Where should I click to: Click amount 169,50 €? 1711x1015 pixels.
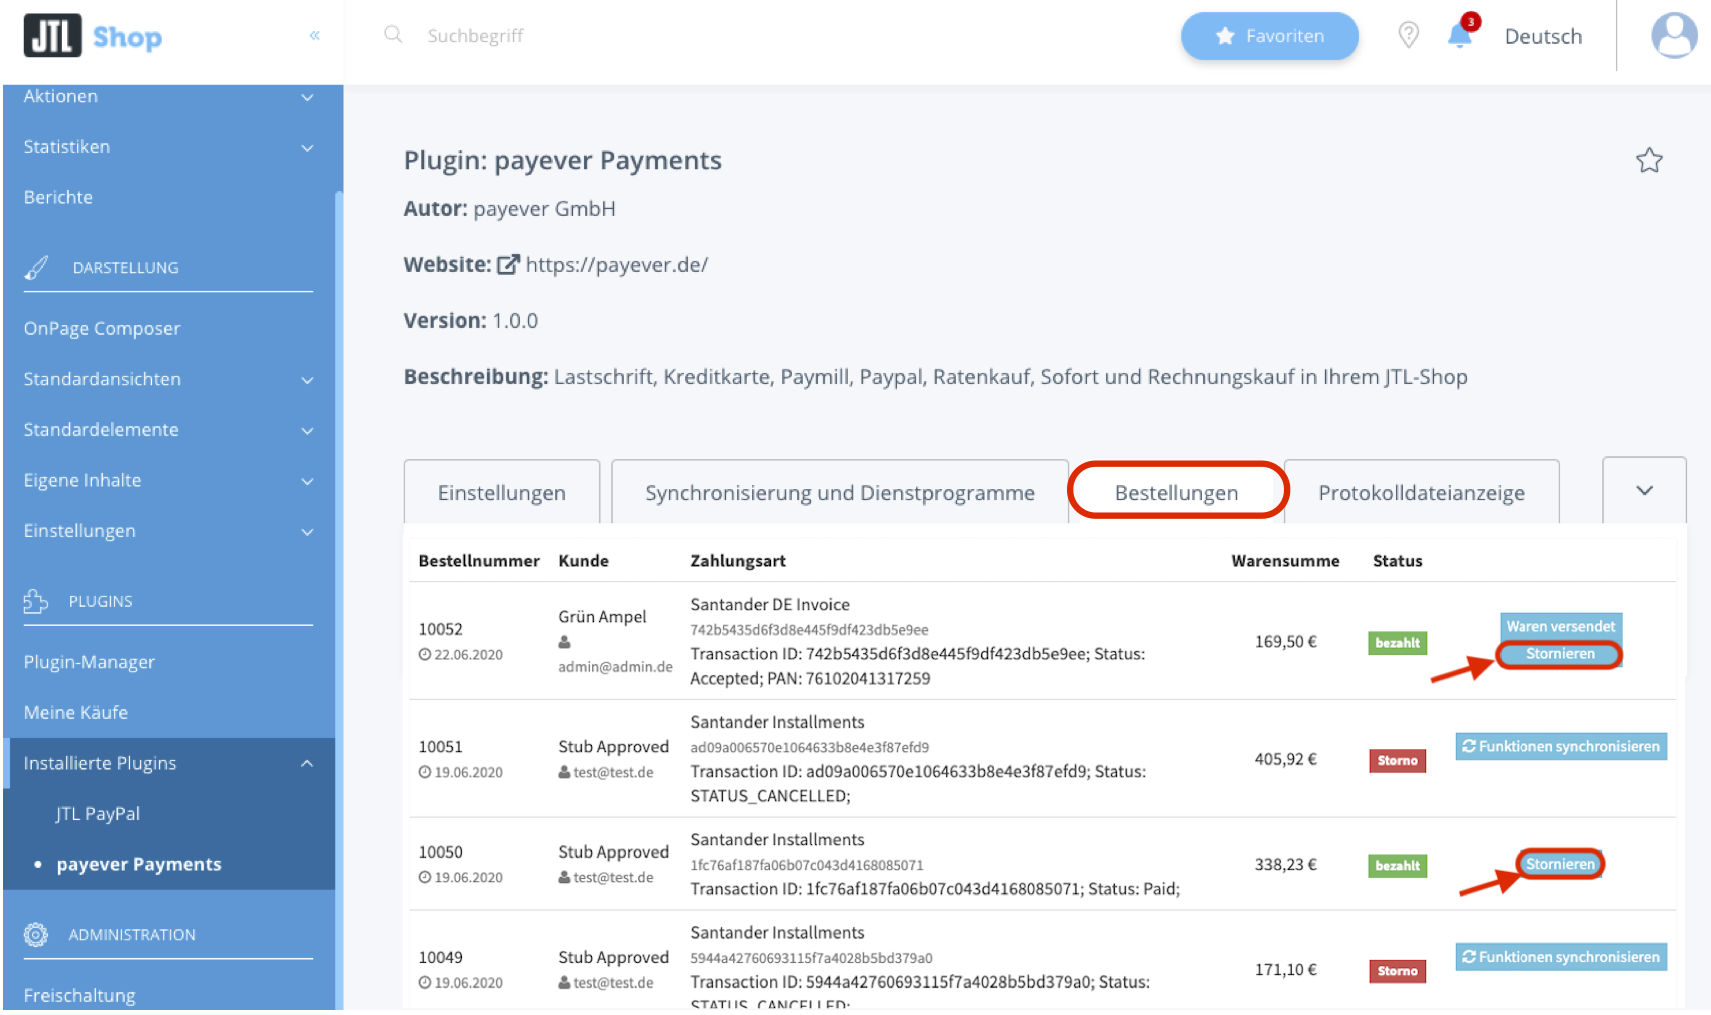coord(1286,642)
